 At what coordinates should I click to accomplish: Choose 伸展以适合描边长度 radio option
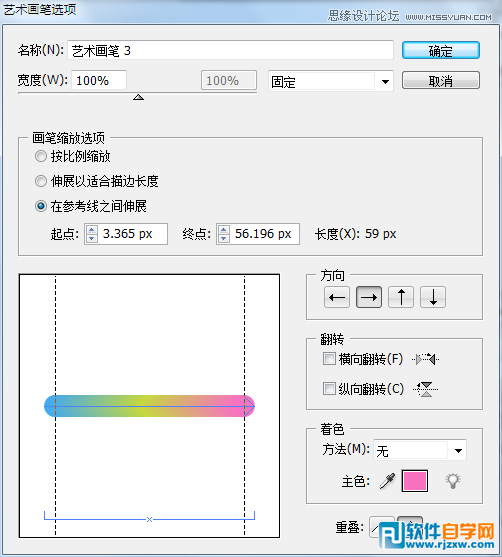[41, 181]
